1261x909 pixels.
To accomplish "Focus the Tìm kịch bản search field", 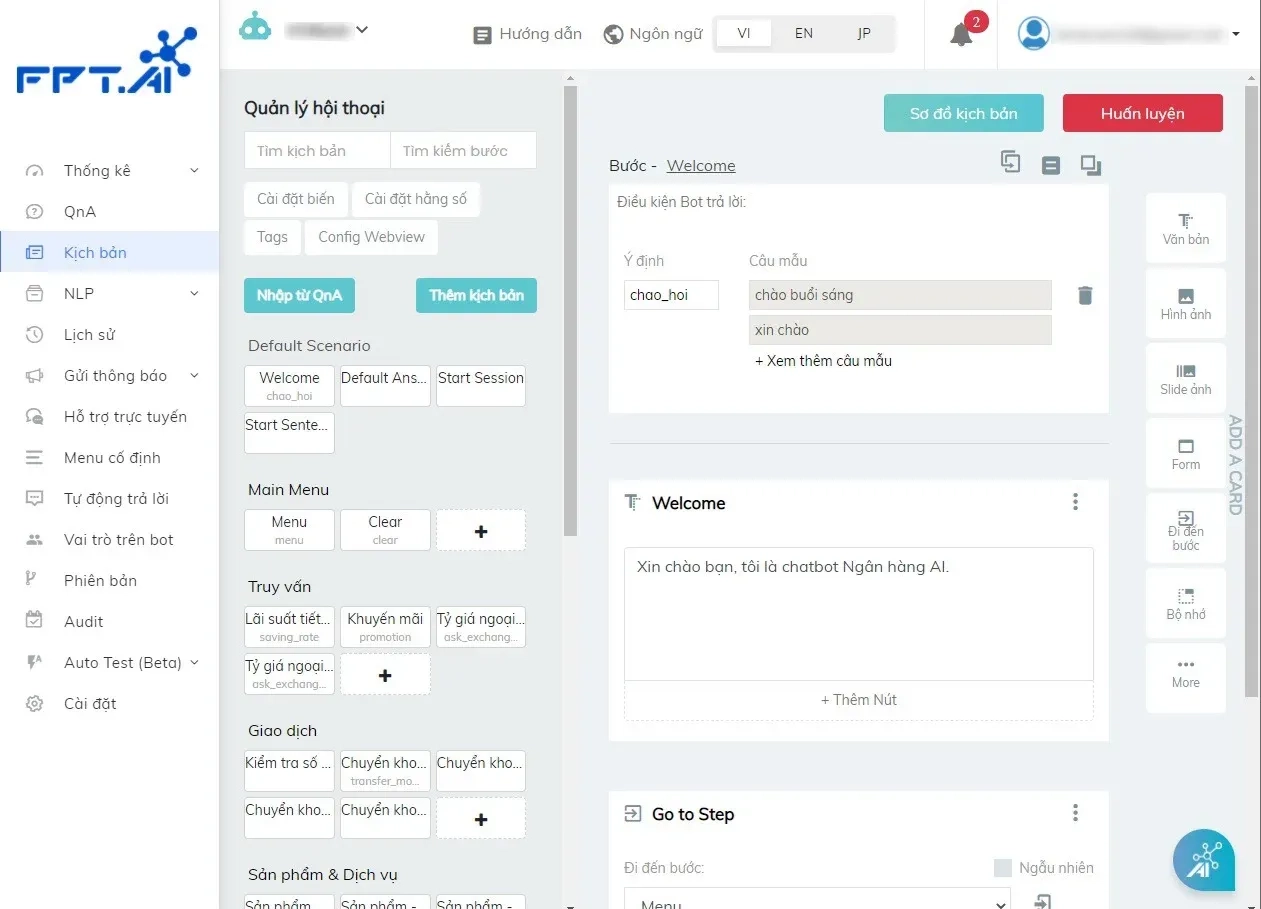I will tap(317, 151).
